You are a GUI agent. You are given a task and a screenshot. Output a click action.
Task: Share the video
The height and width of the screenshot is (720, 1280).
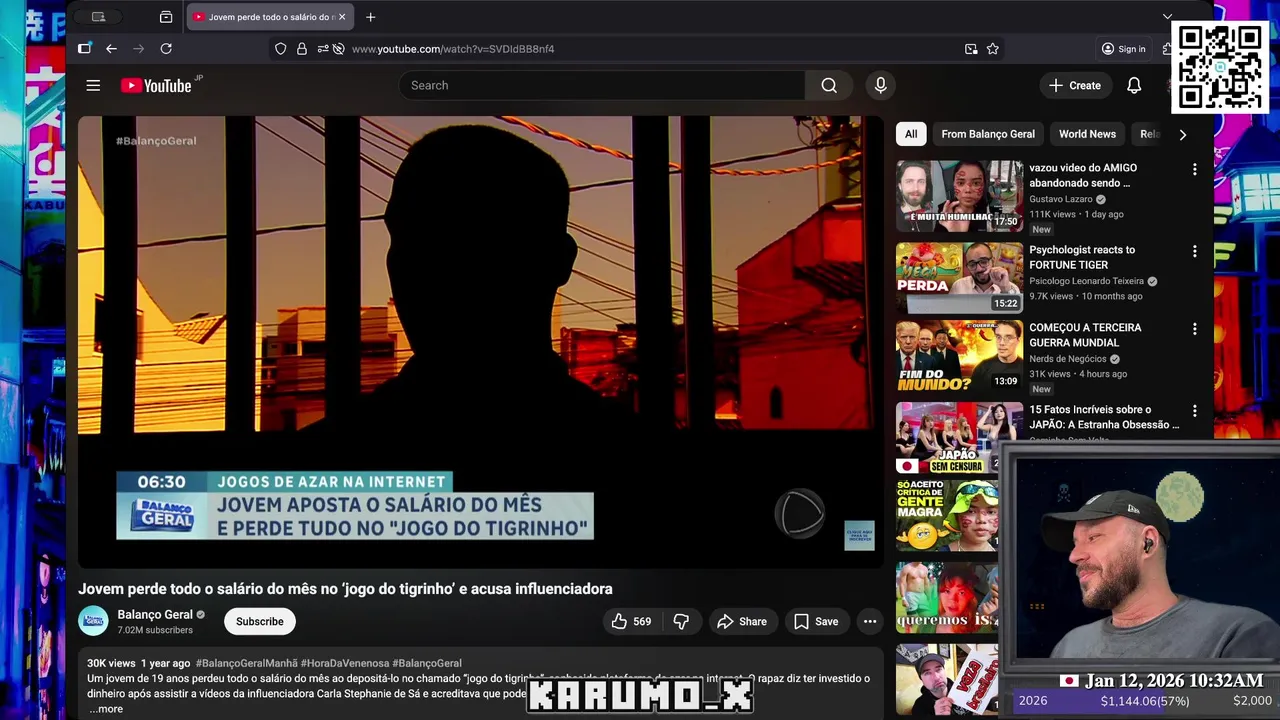742,622
